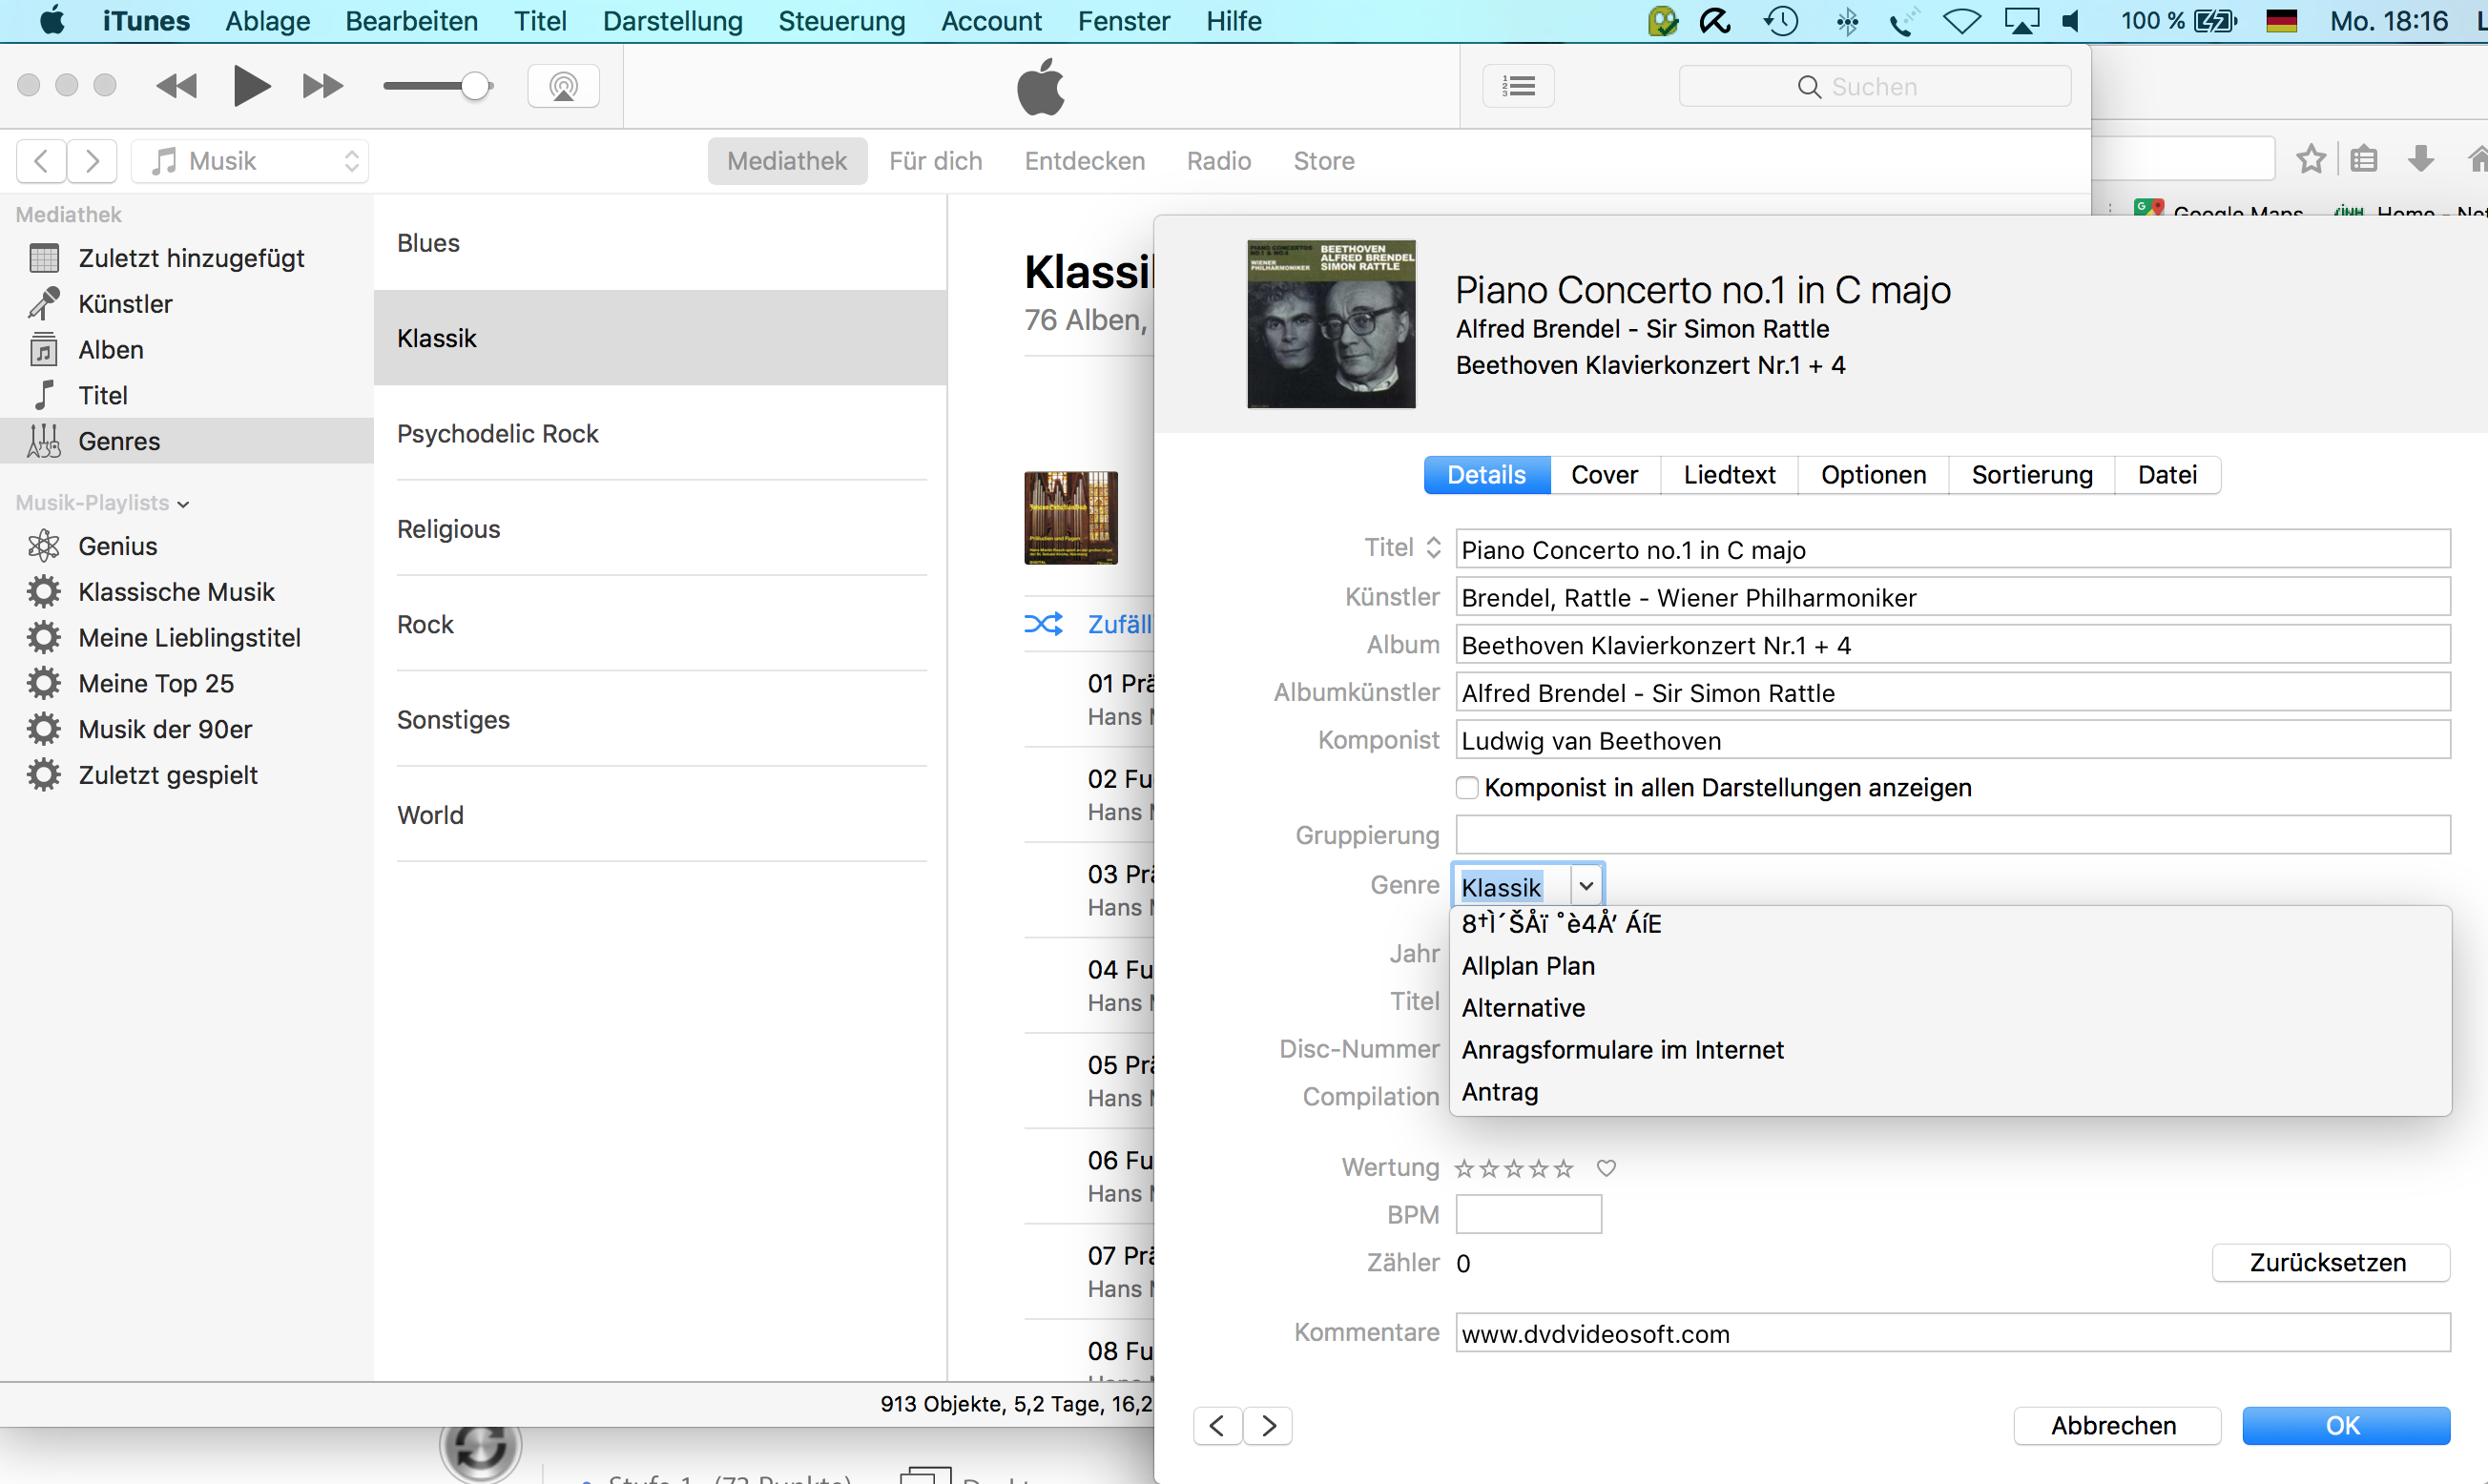Screen dimensions: 2488x1484
Task: Expand the Genre combo box arrow
Action: click(1585, 886)
